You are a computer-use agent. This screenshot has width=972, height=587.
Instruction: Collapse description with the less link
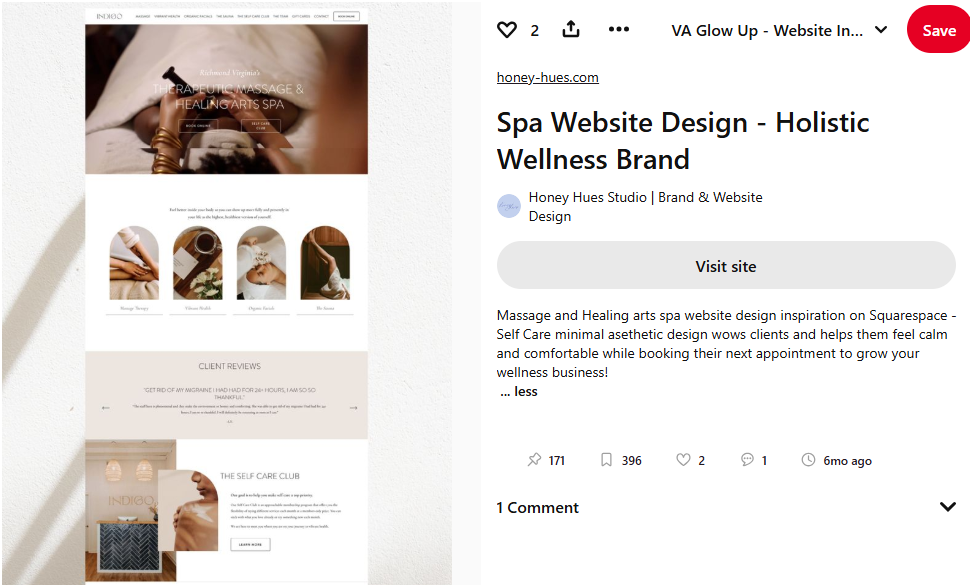coord(519,392)
